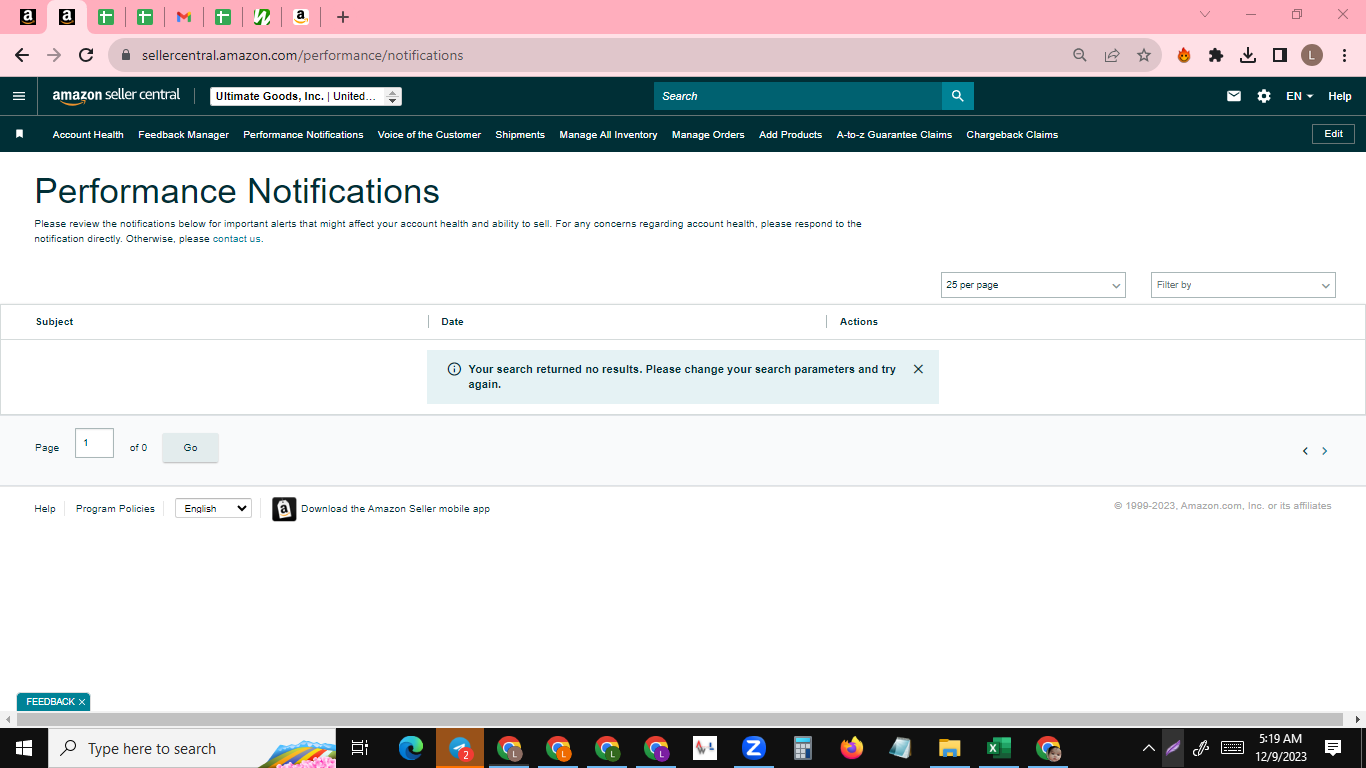Open the 25 per page dropdown
The height and width of the screenshot is (768, 1366).
tap(1033, 285)
